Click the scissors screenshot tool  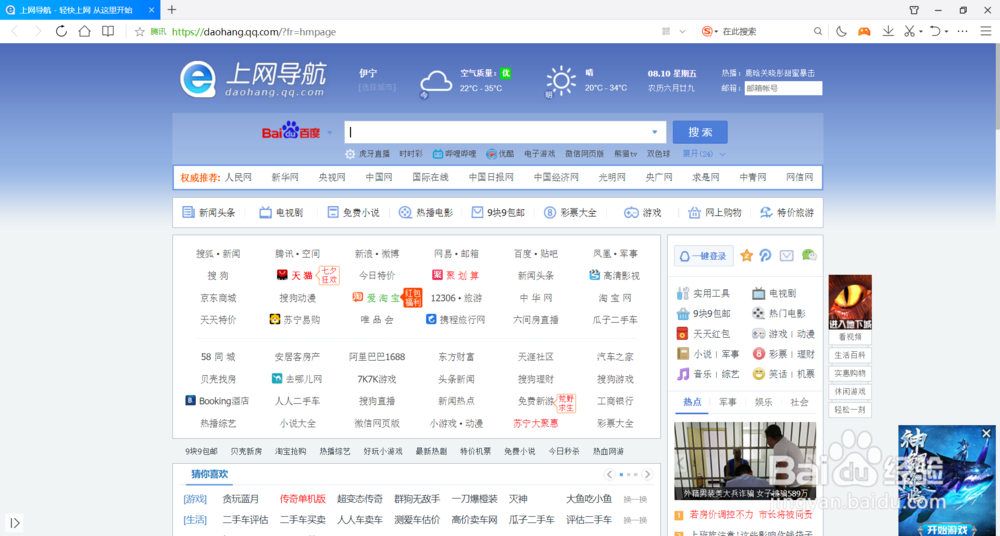[909, 31]
